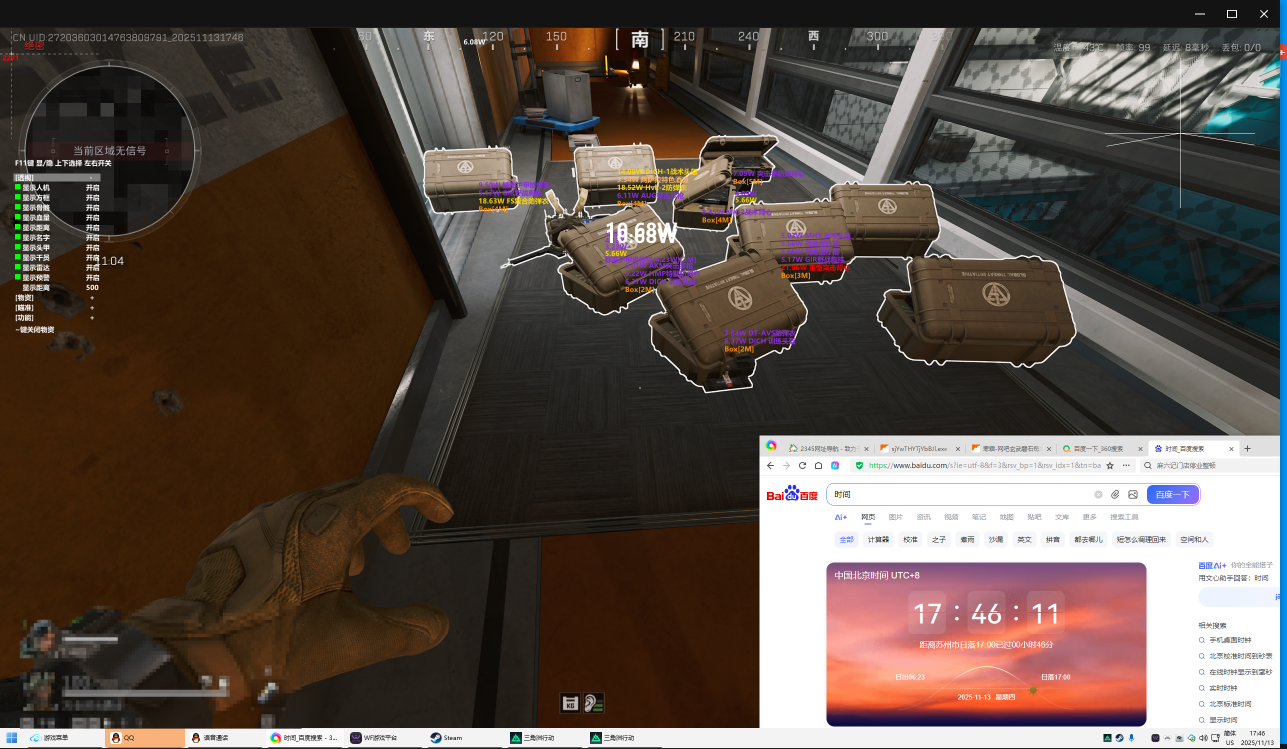Expand the [物资] menu section

tap(24, 297)
